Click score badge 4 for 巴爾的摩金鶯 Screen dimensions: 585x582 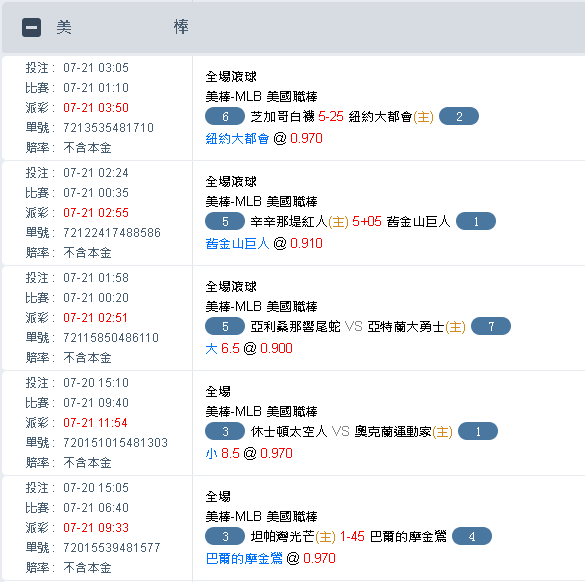[x=472, y=536]
